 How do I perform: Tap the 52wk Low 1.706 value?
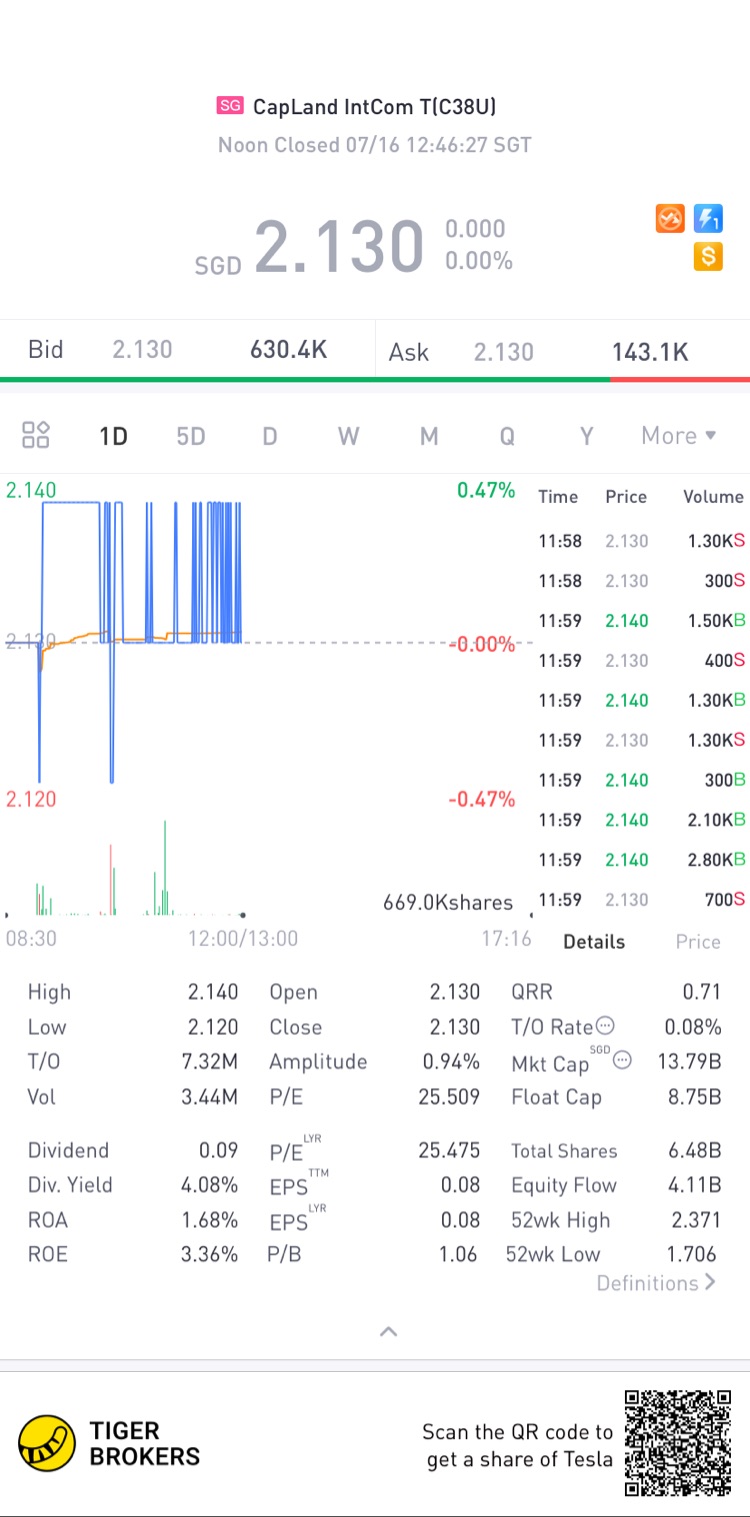[x=692, y=1254]
